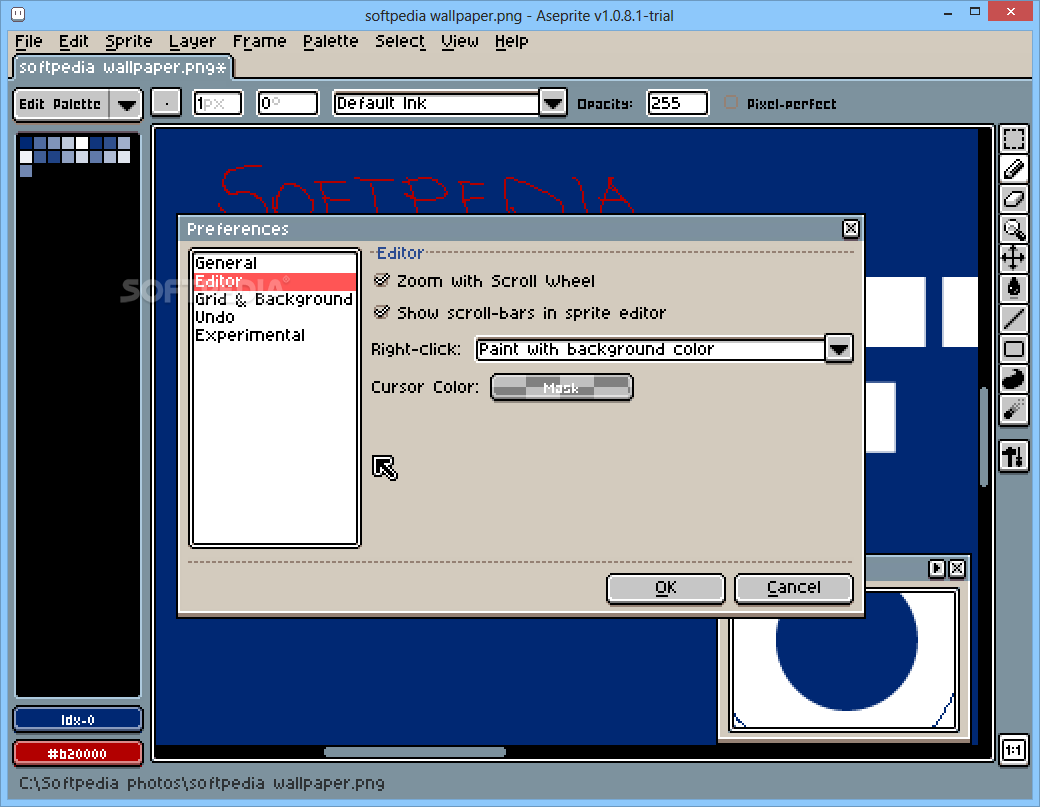This screenshot has height=807, width=1040.
Task: Click the Edit Palette button
Action: [x=60, y=104]
